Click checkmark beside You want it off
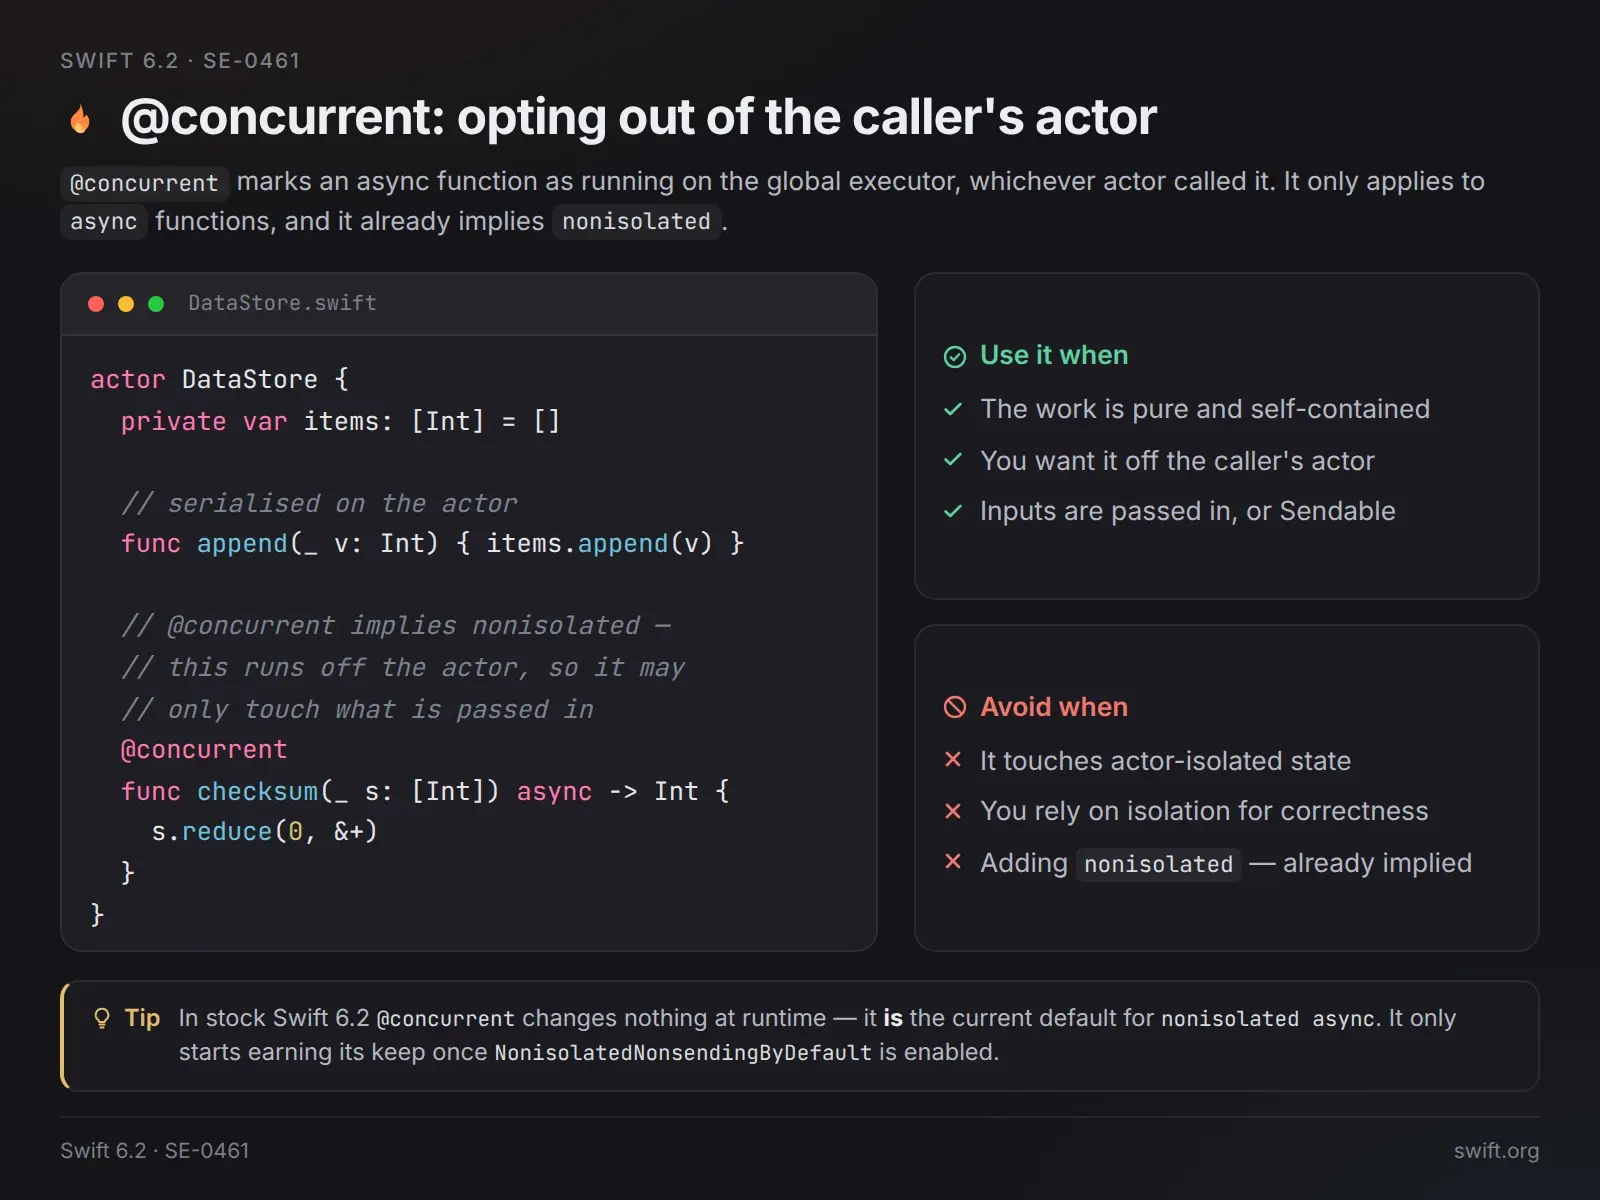Screen dimensions: 1600x1200 point(953,460)
